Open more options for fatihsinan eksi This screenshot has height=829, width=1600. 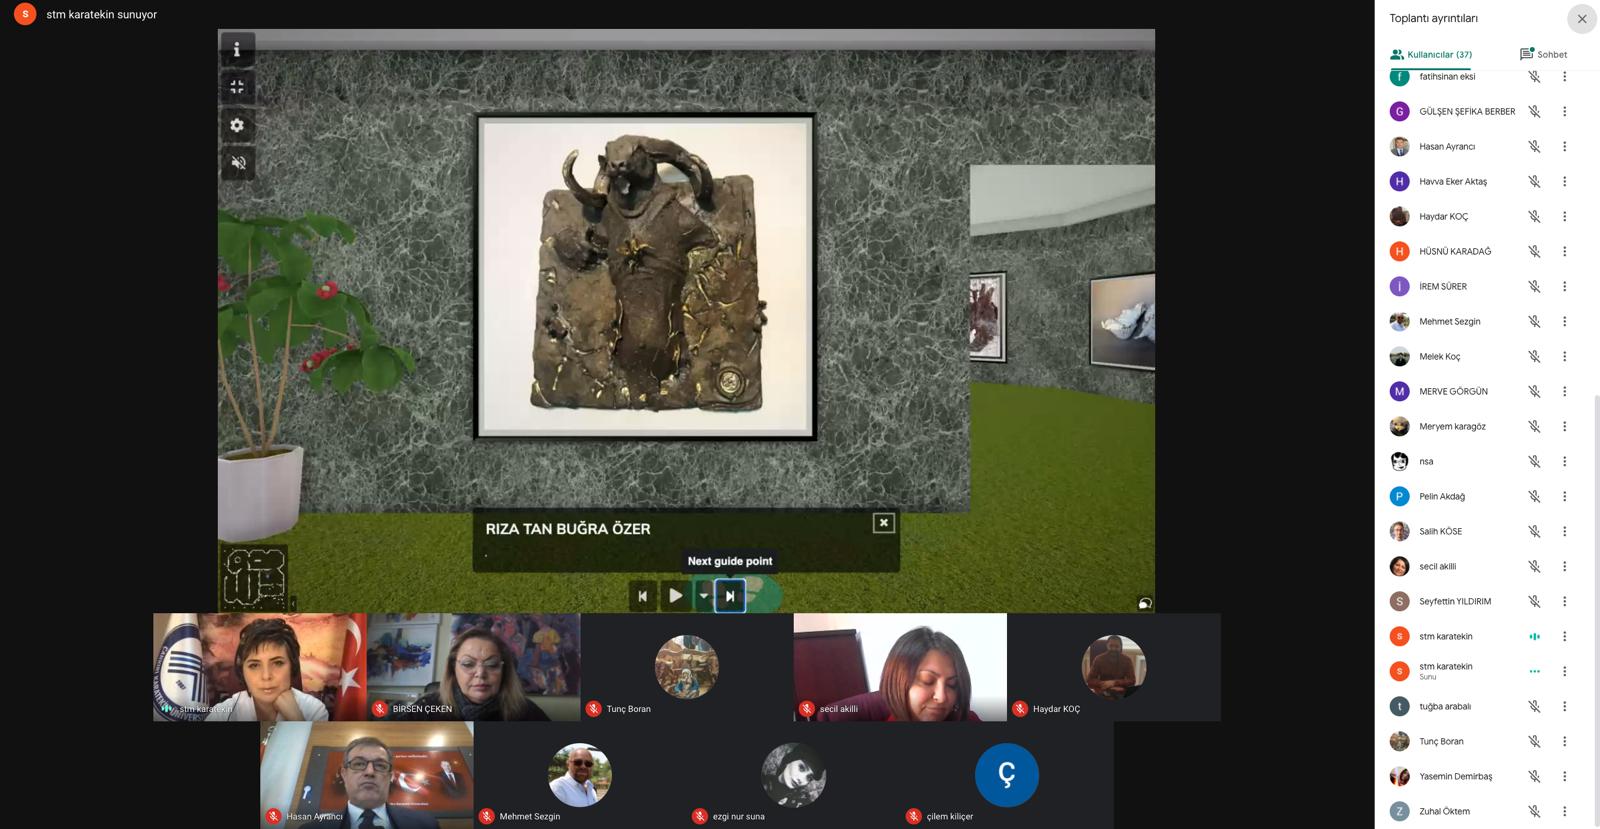pos(1565,77)
